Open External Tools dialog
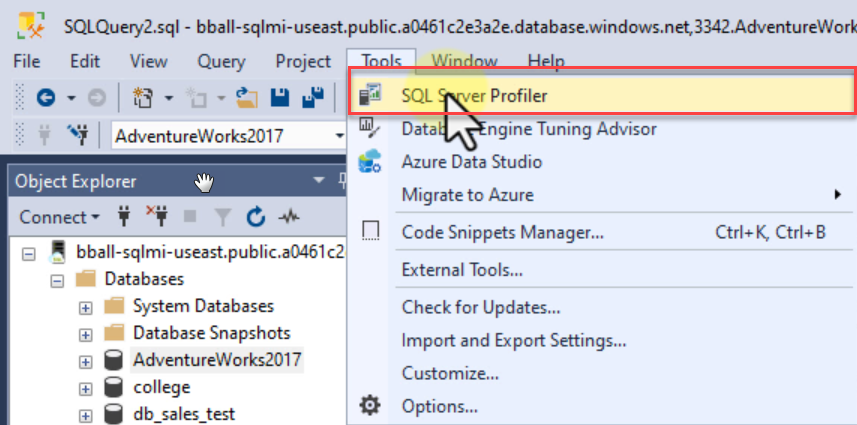Image resolution: width=857 pixels, height=425 pixels. click(x=602, y=270)
